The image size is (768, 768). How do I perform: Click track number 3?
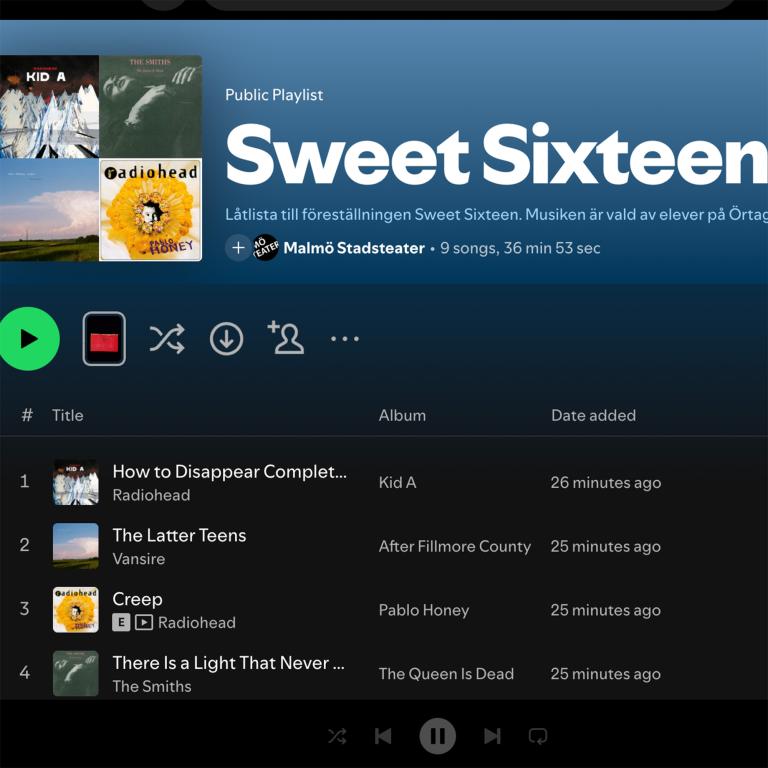[x=24, y=609]
